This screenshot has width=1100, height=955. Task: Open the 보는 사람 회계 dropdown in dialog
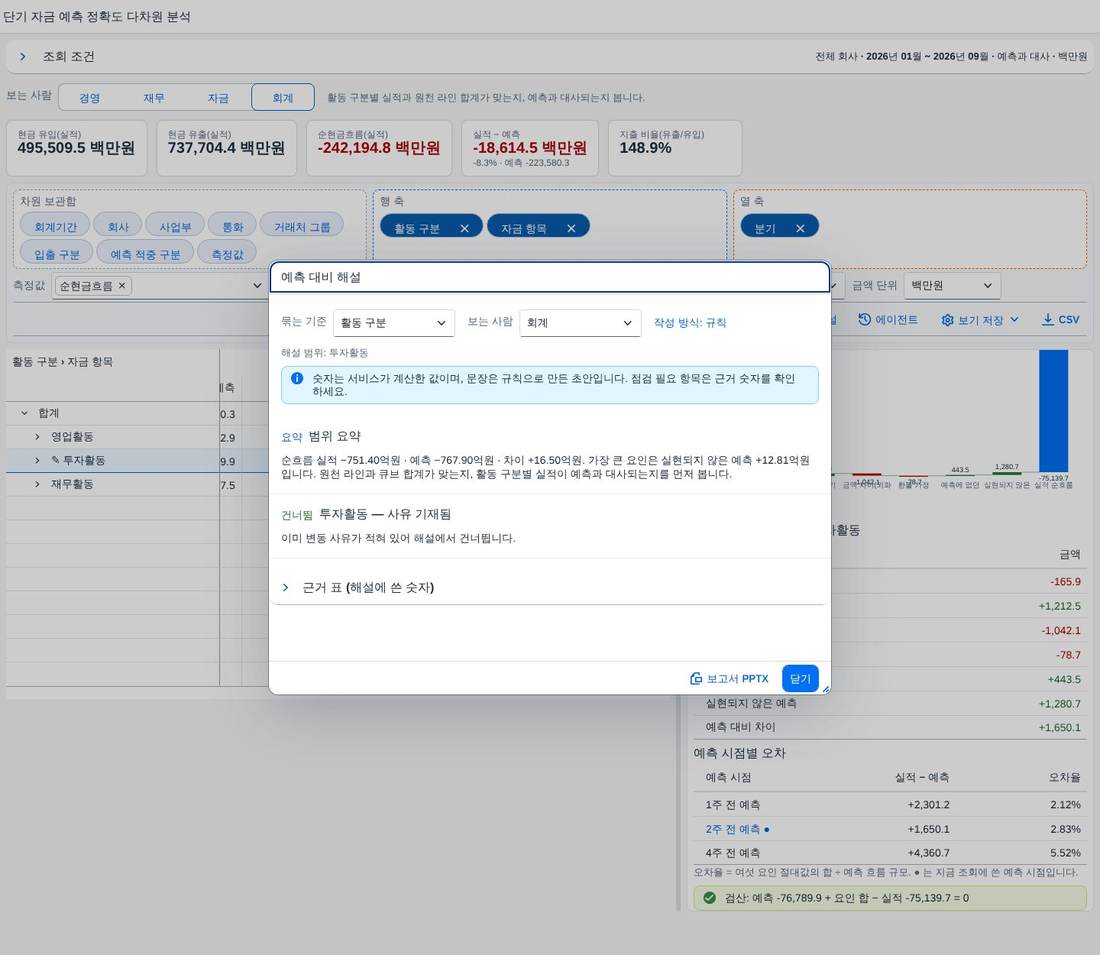pyautogui.click(x=580, y=323)
